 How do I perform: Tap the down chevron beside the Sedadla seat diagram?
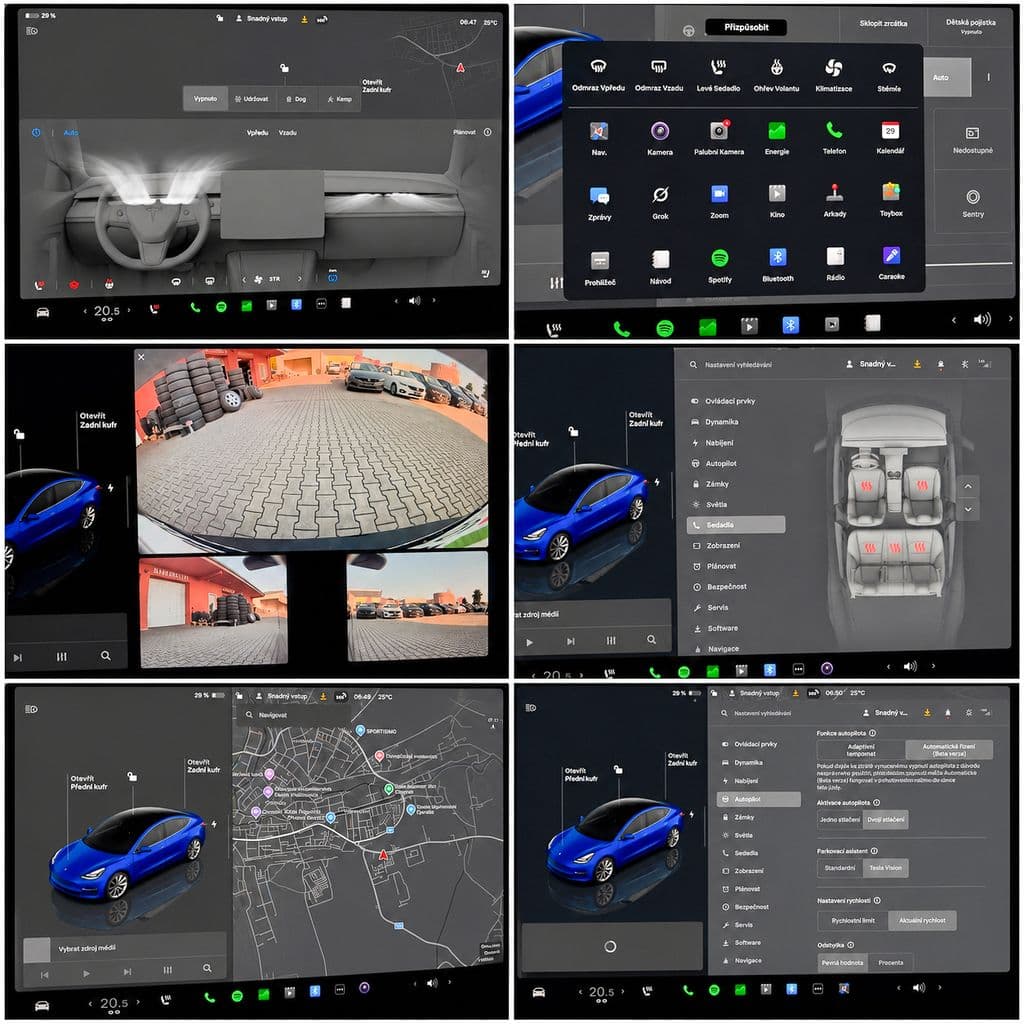point(968,509)
